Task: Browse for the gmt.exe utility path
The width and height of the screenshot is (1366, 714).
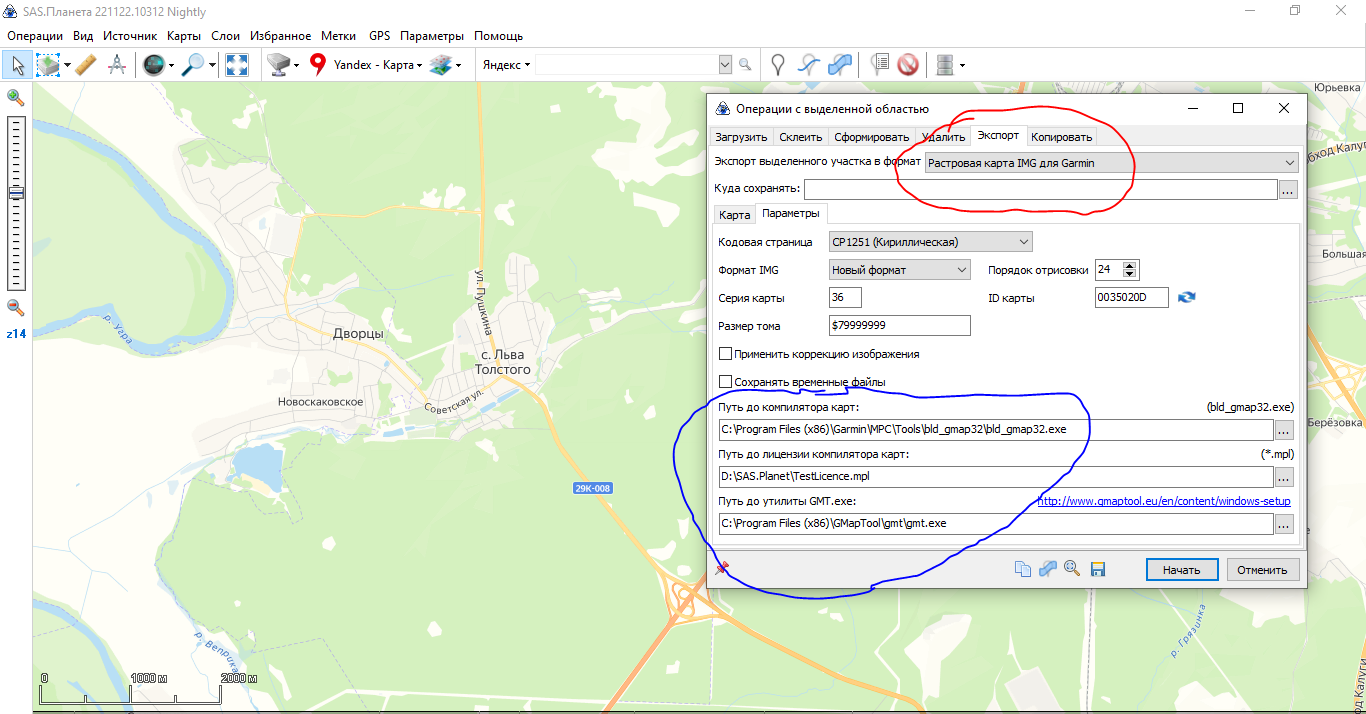Action: pos(1284,523)
